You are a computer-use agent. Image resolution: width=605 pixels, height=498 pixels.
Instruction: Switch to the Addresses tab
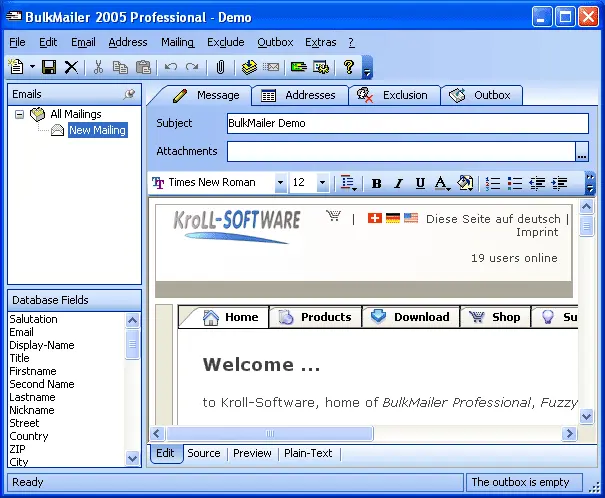(x=299, y=95)
